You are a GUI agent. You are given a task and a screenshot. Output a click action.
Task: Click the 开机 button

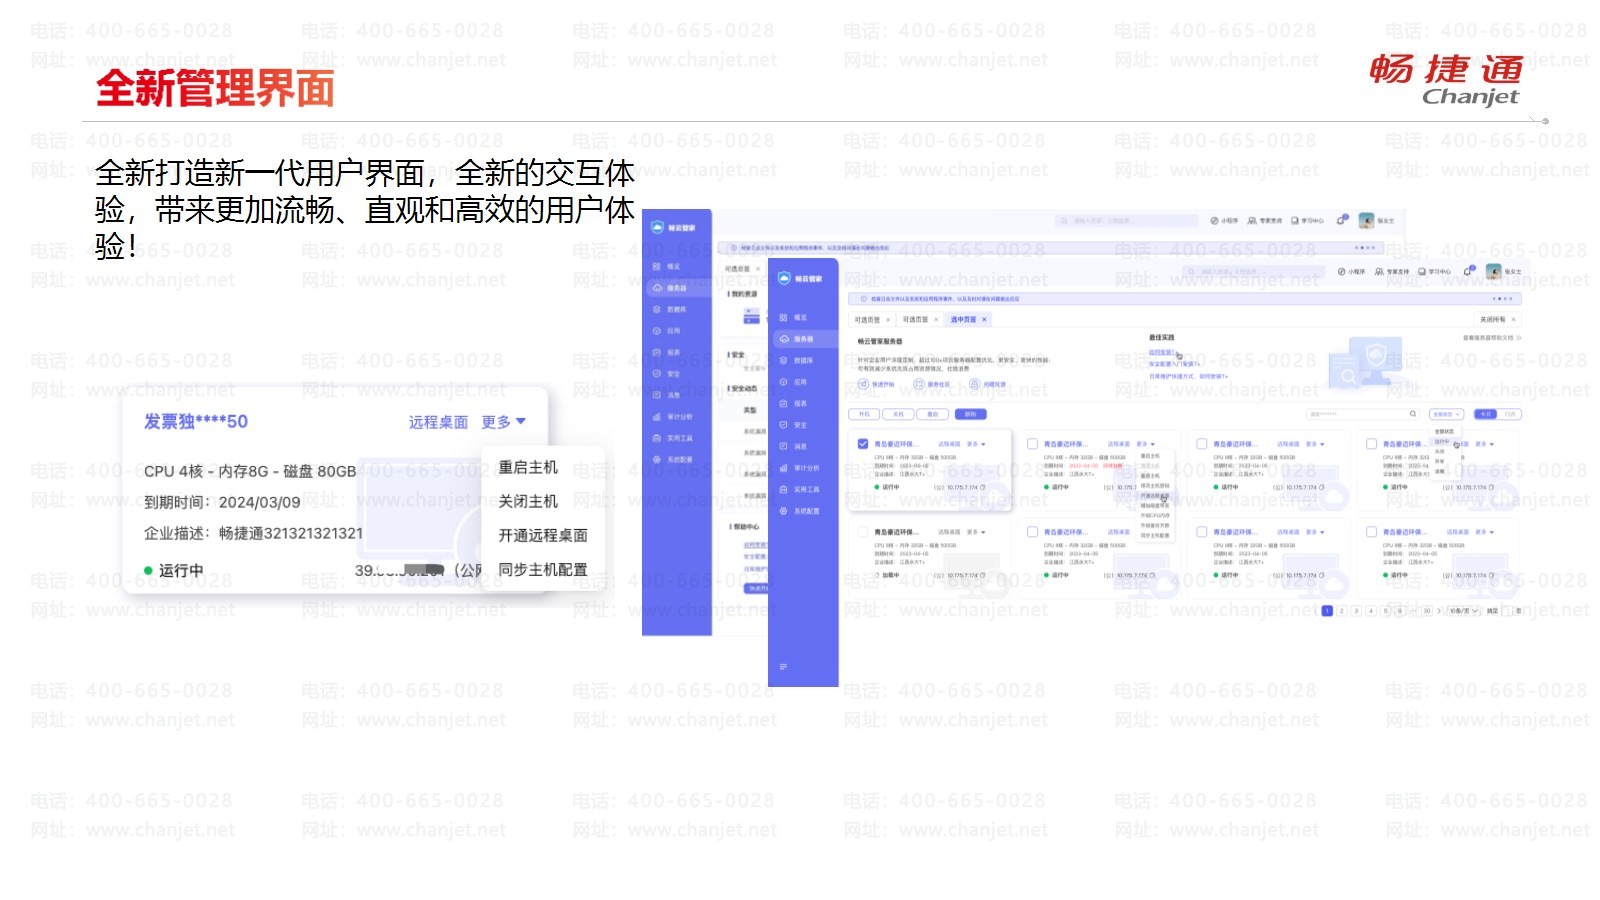point(864,414)
